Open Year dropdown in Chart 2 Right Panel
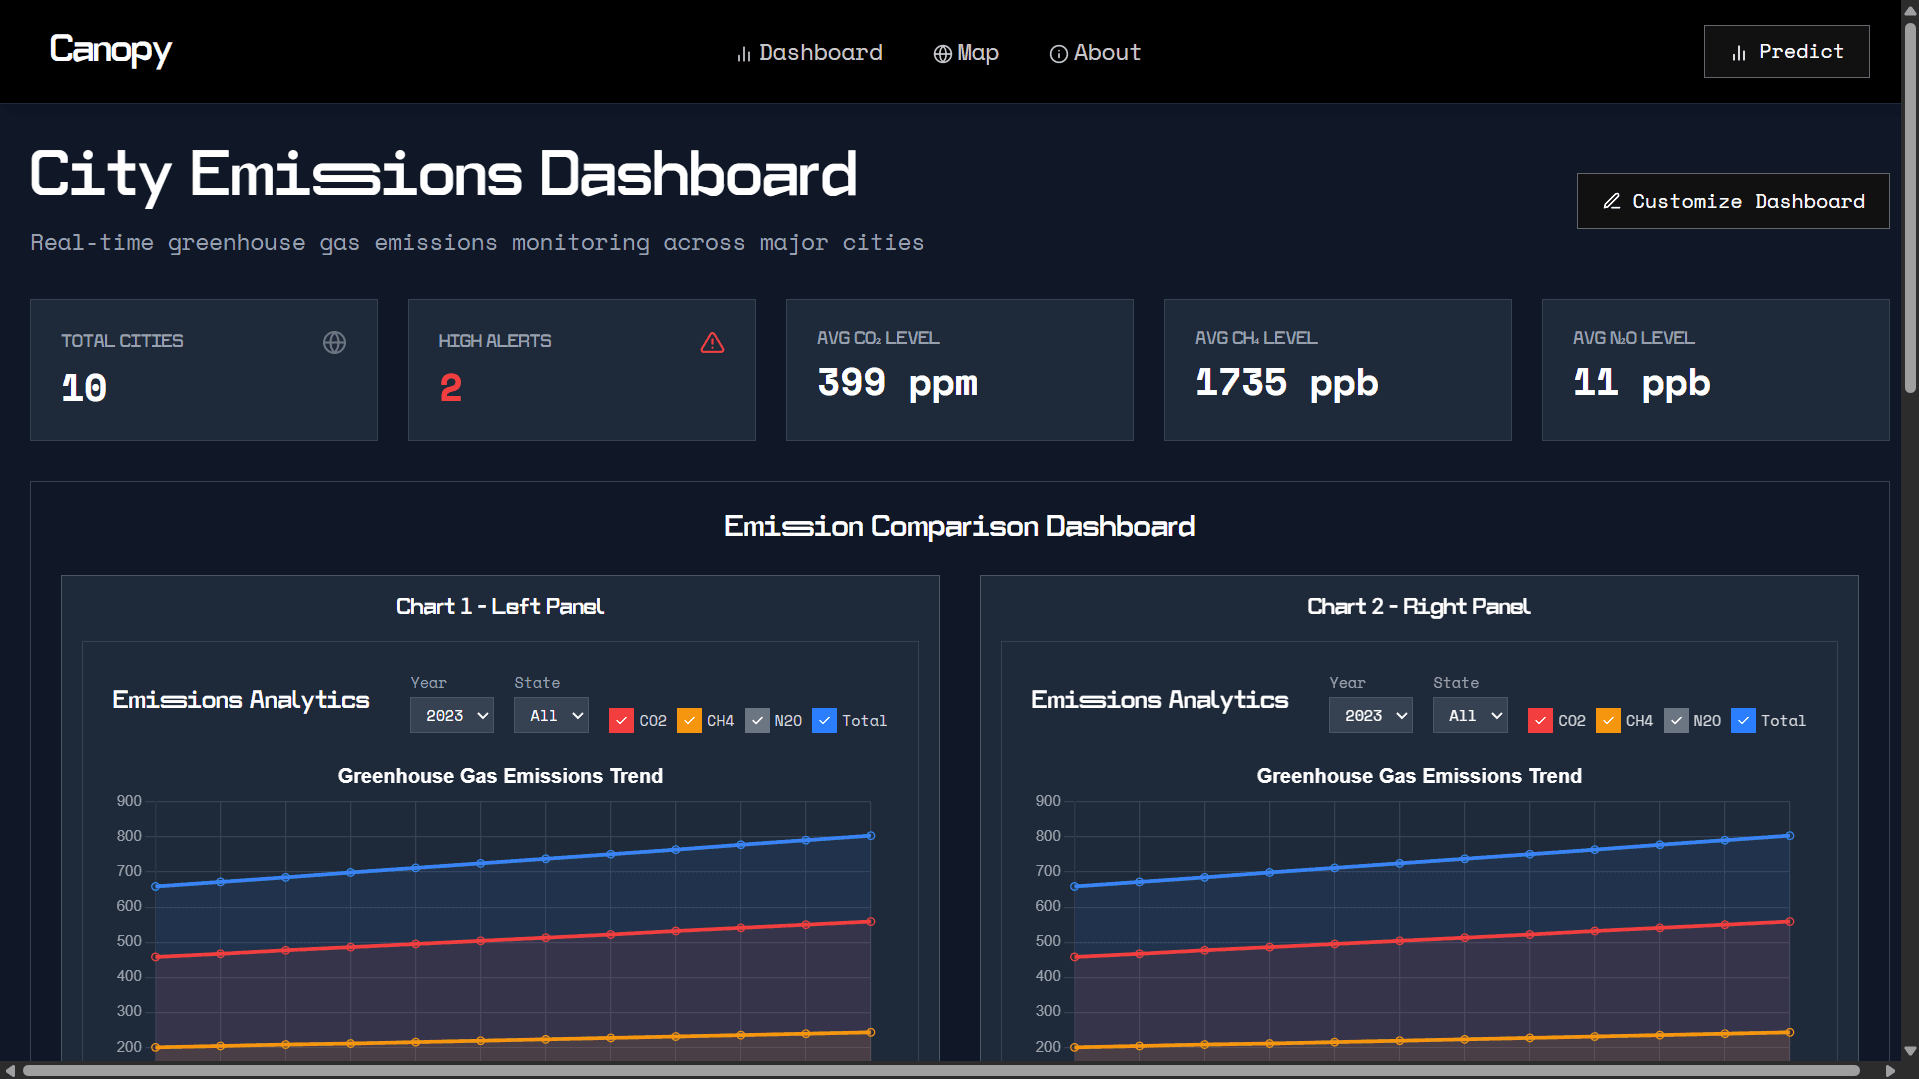Screen dimensions: 1919x1079 (1371, 715)
